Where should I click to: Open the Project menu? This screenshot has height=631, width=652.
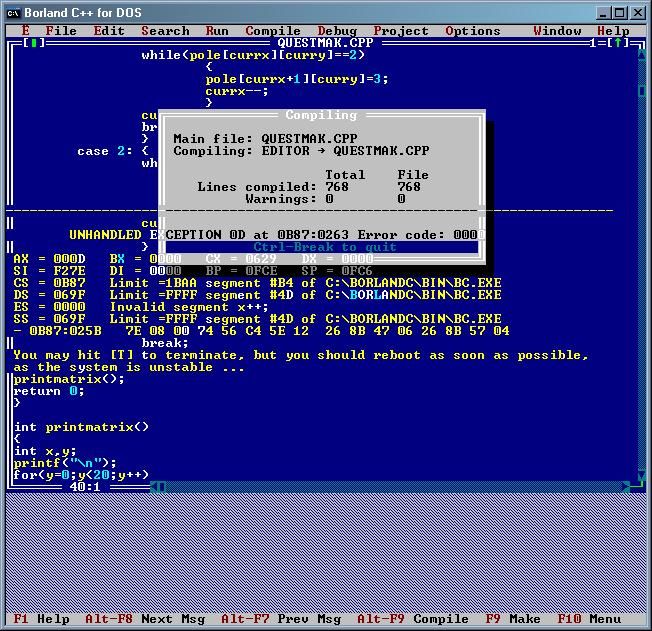[401, 31]
